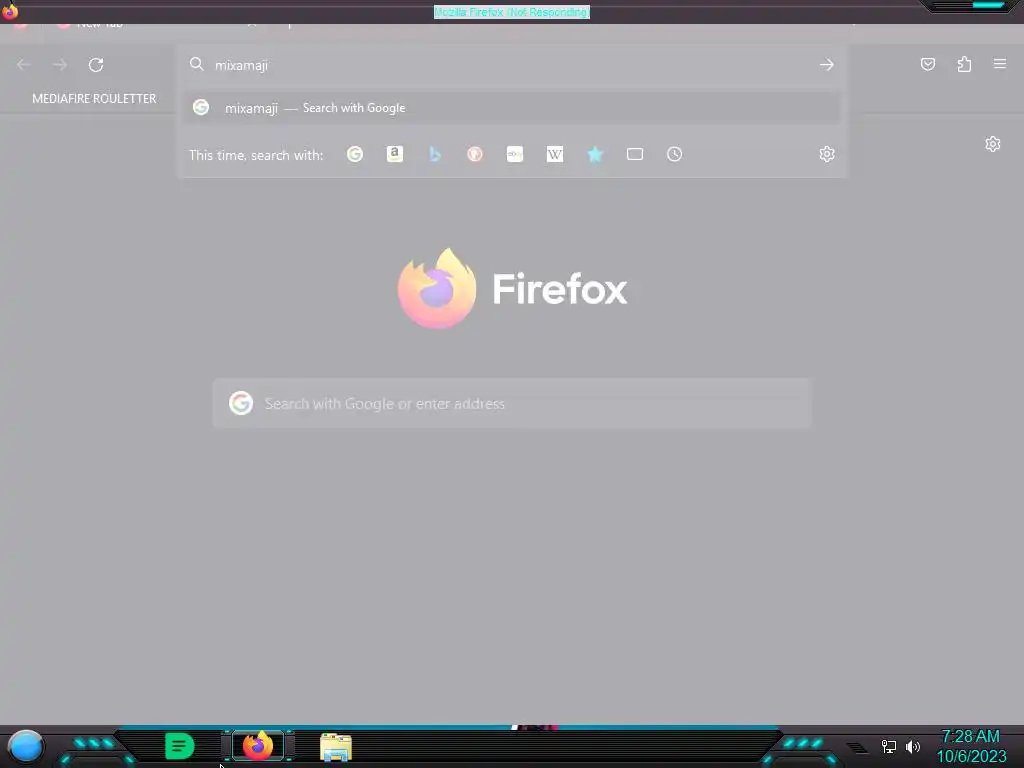
Task: Open the Firefox hamburger menu
Action: point(1000,64)
